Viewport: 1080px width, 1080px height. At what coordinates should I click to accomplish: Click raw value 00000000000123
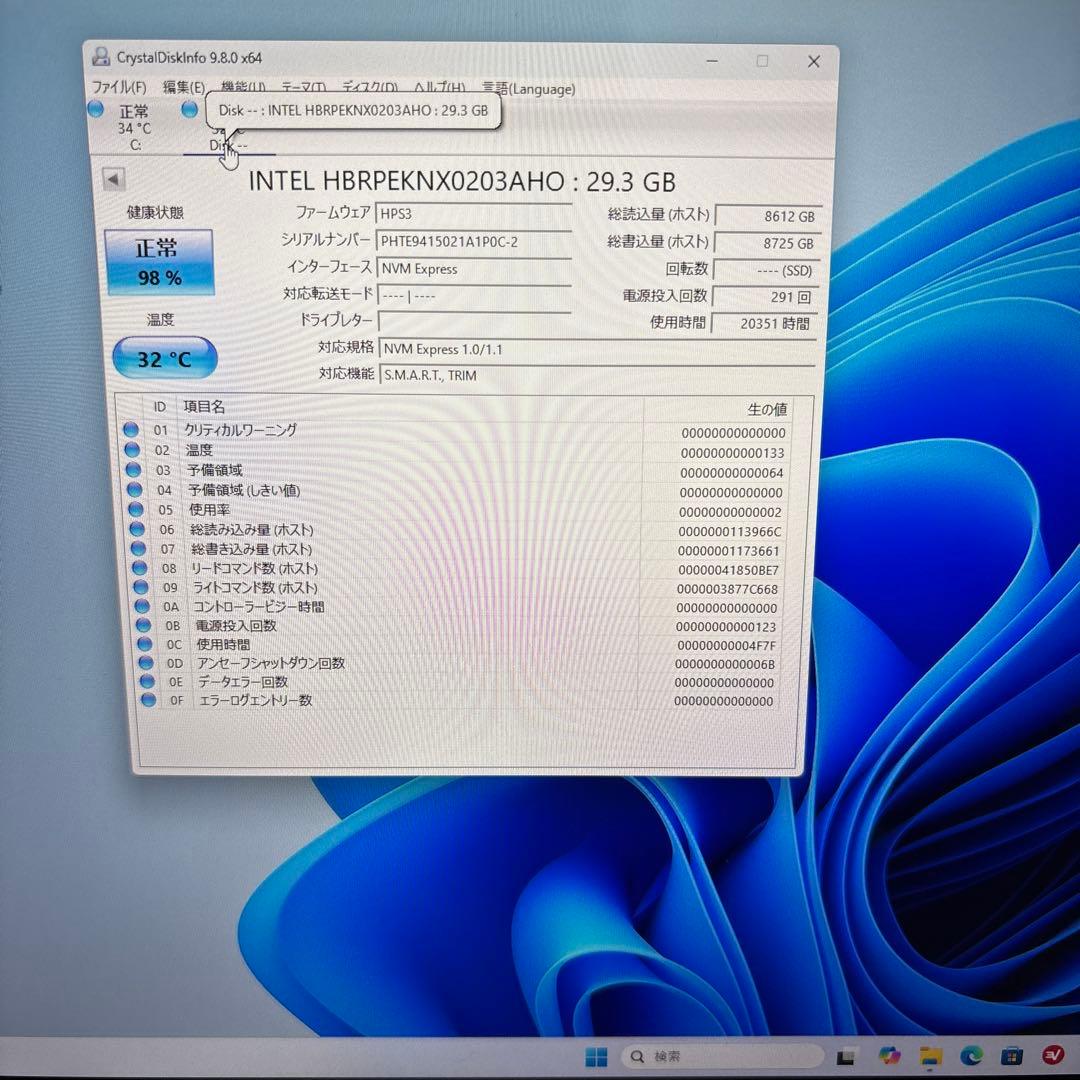click(726, 627)
